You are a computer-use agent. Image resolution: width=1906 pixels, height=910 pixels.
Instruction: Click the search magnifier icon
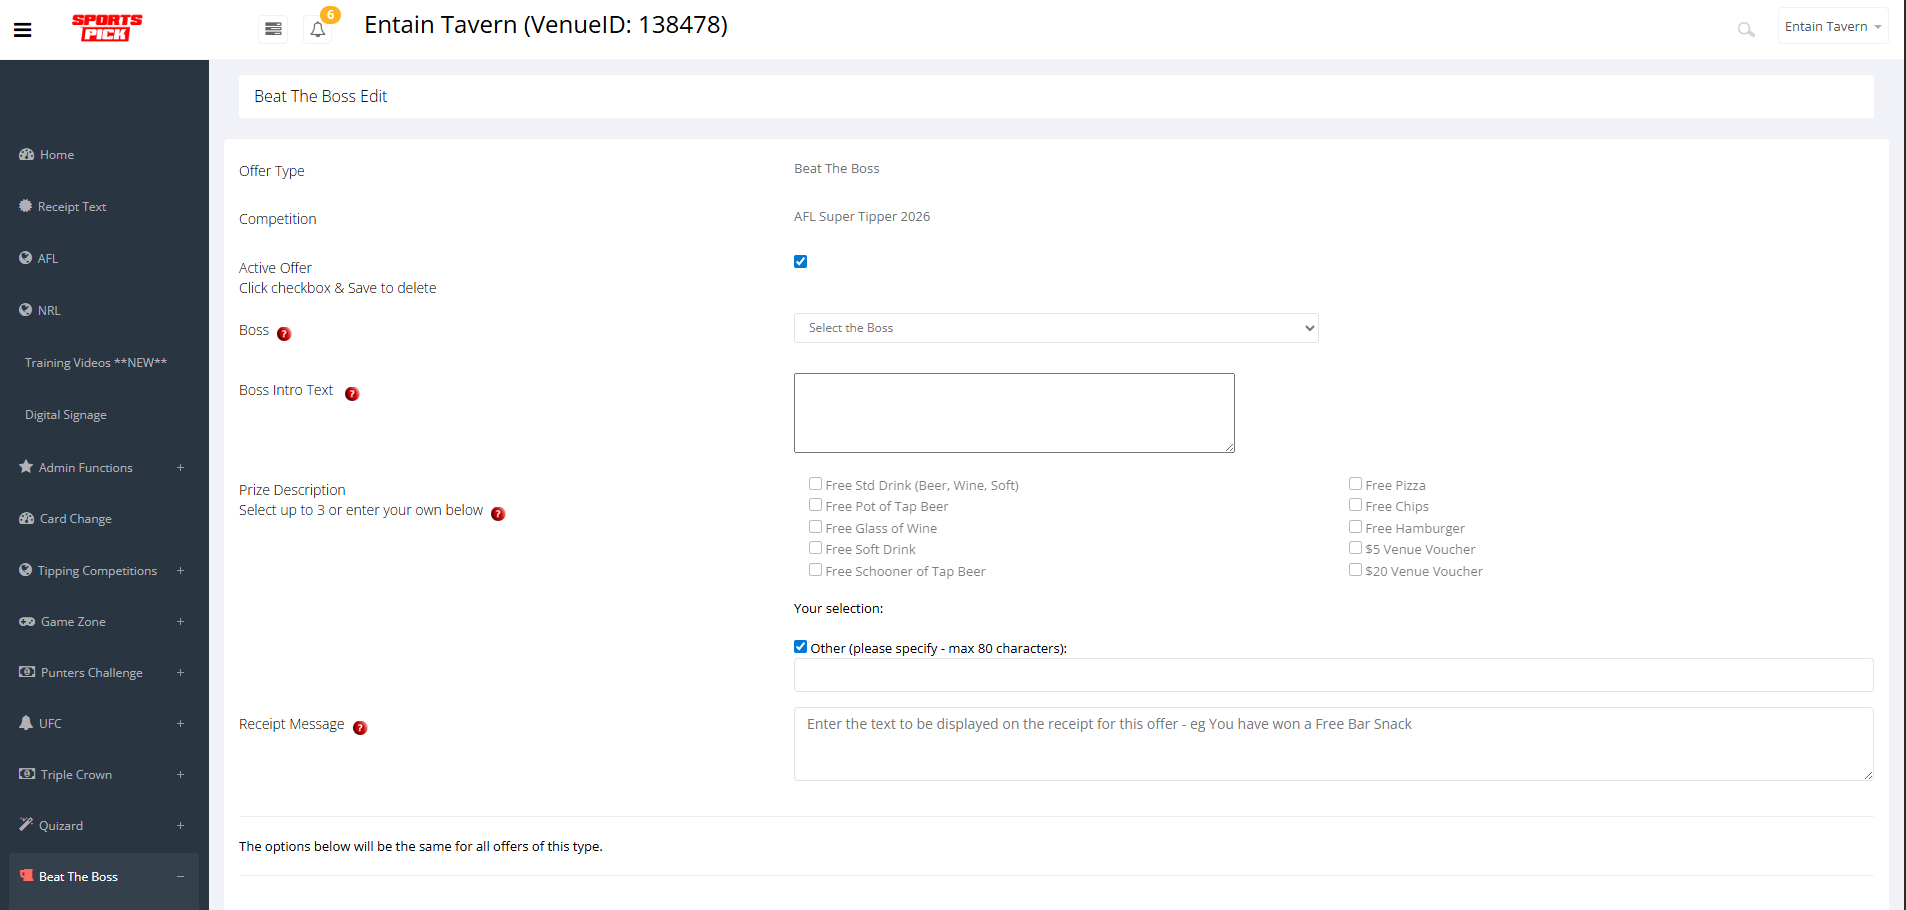(x=1745, y=30)
